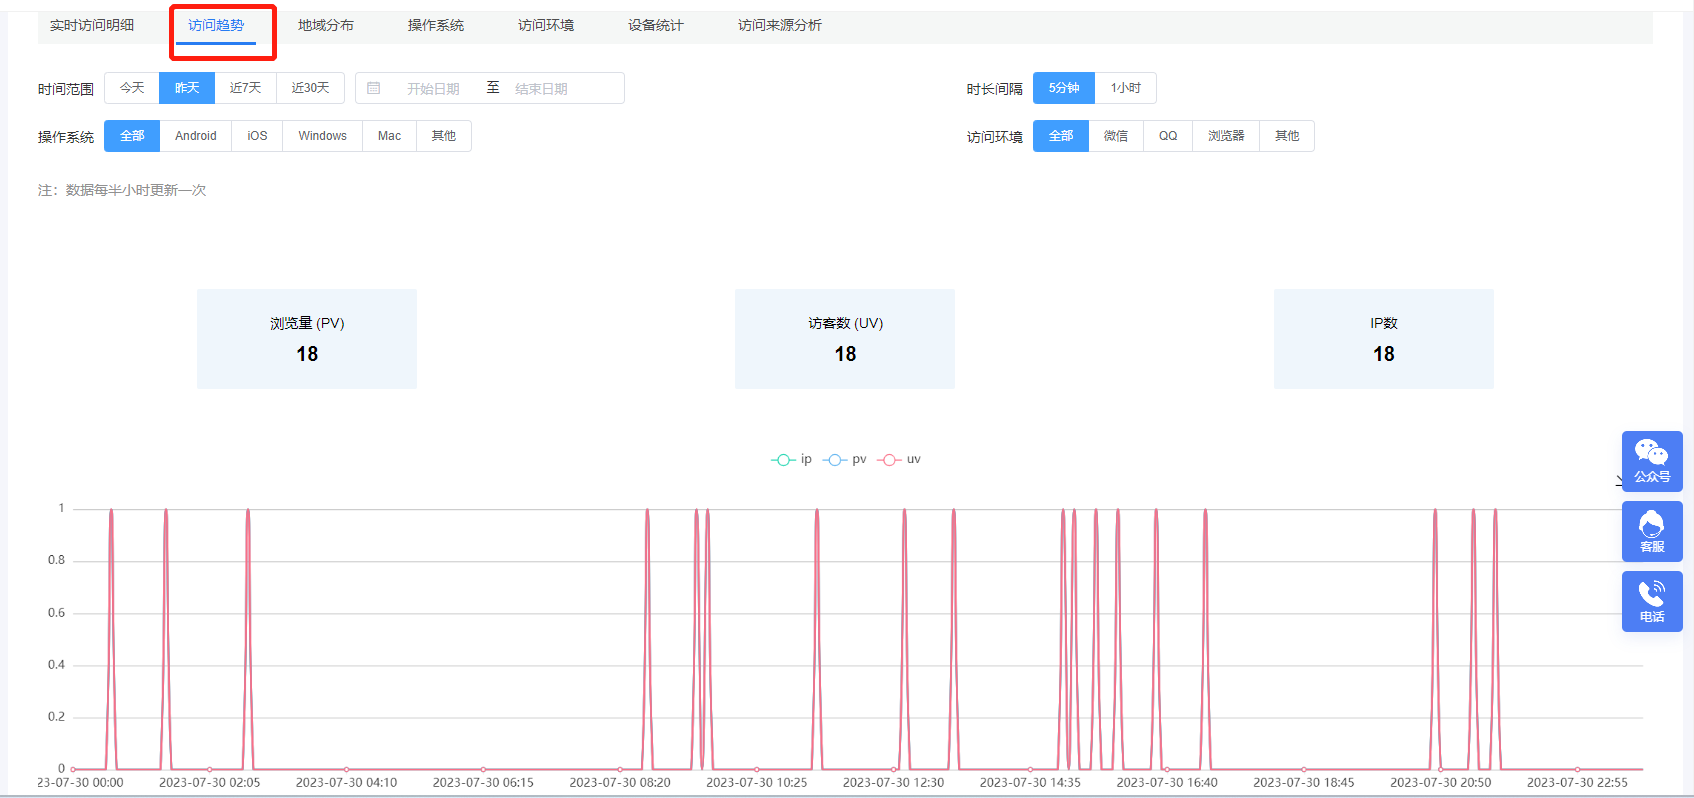Switch interval to 1小时

[x=1125, y=88]
